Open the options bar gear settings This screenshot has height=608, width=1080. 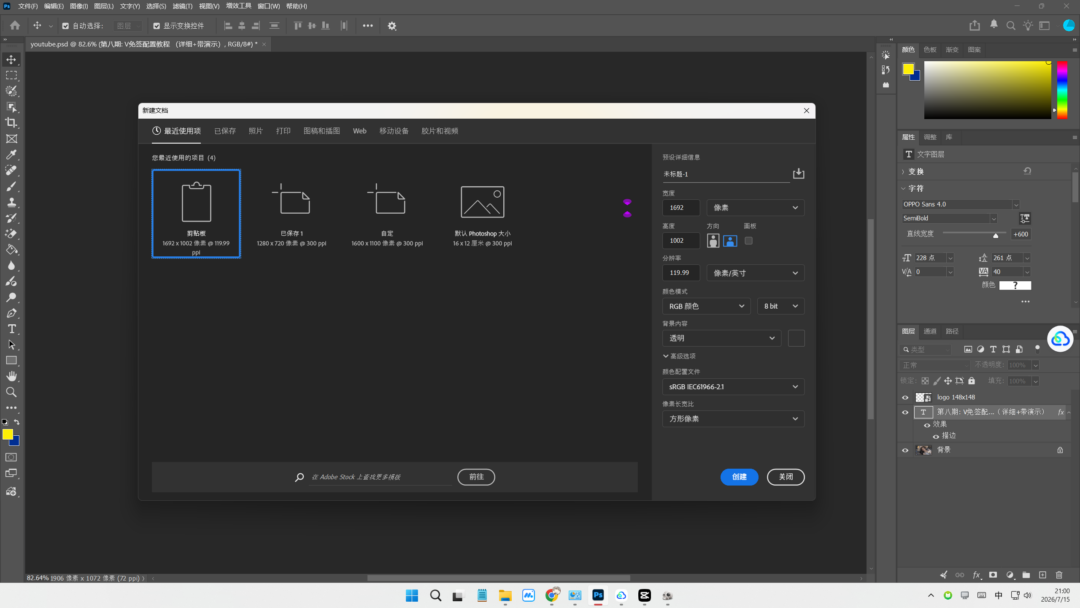(392, 25)
